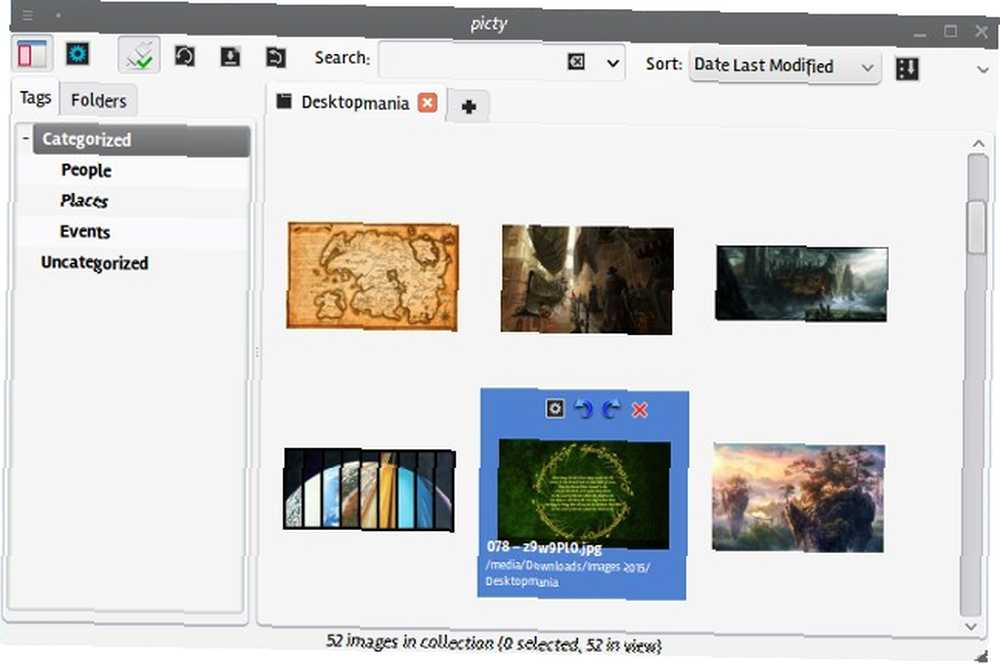Toggle the sidebar panel icon
Image resolution: width=1000 pixels, height=664 pixels.
pos(32,54)
